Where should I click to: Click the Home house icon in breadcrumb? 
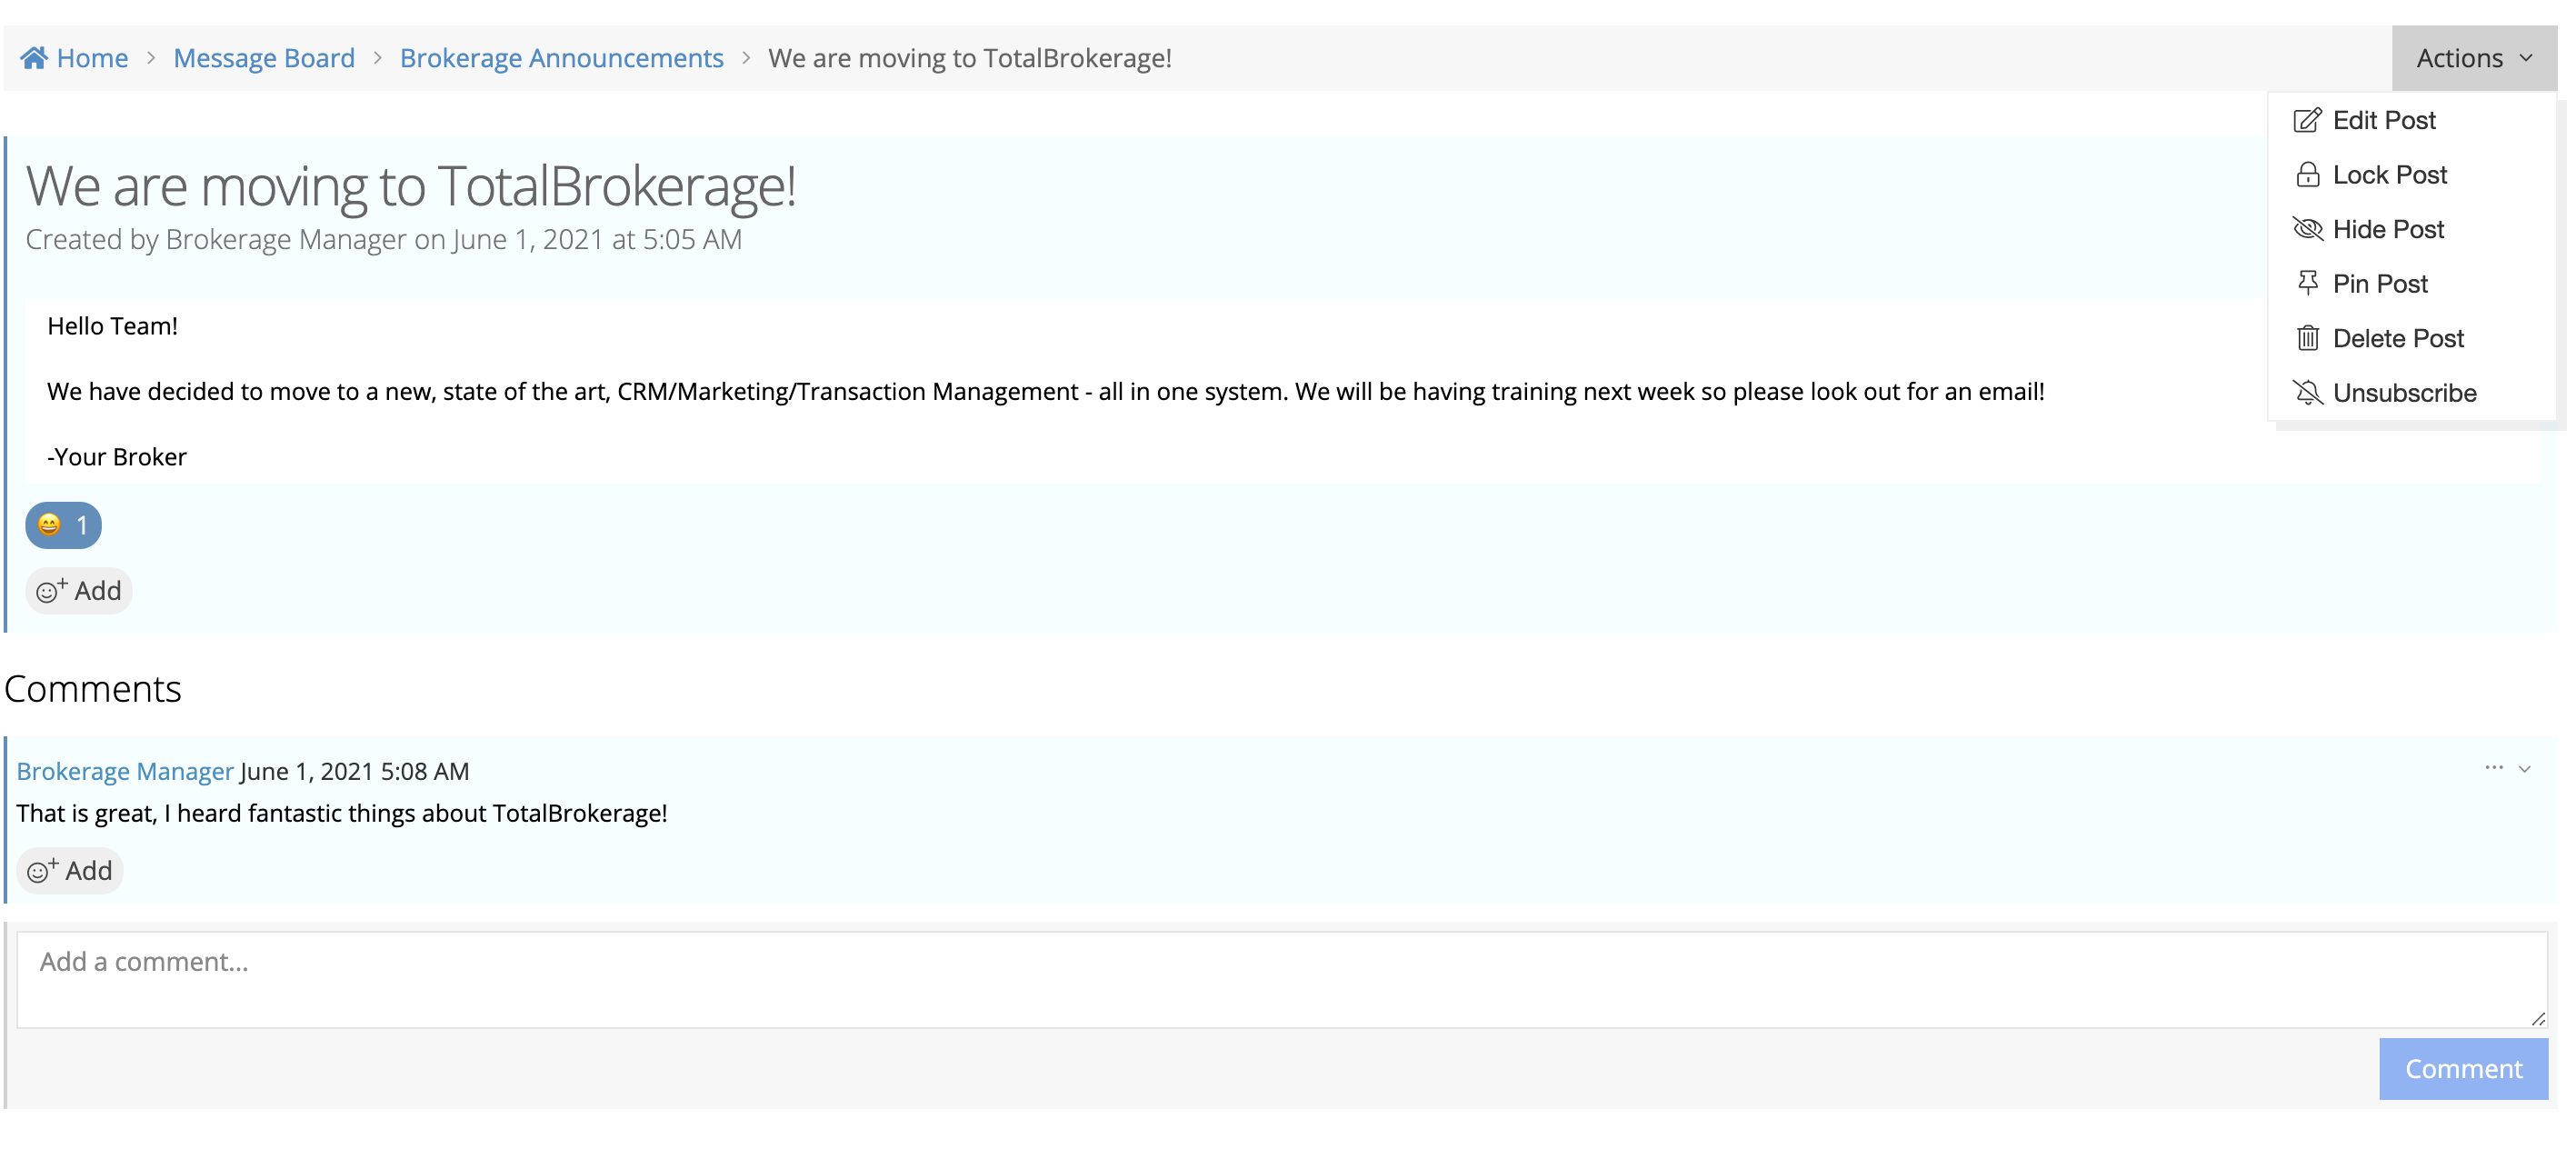point(34,58)
